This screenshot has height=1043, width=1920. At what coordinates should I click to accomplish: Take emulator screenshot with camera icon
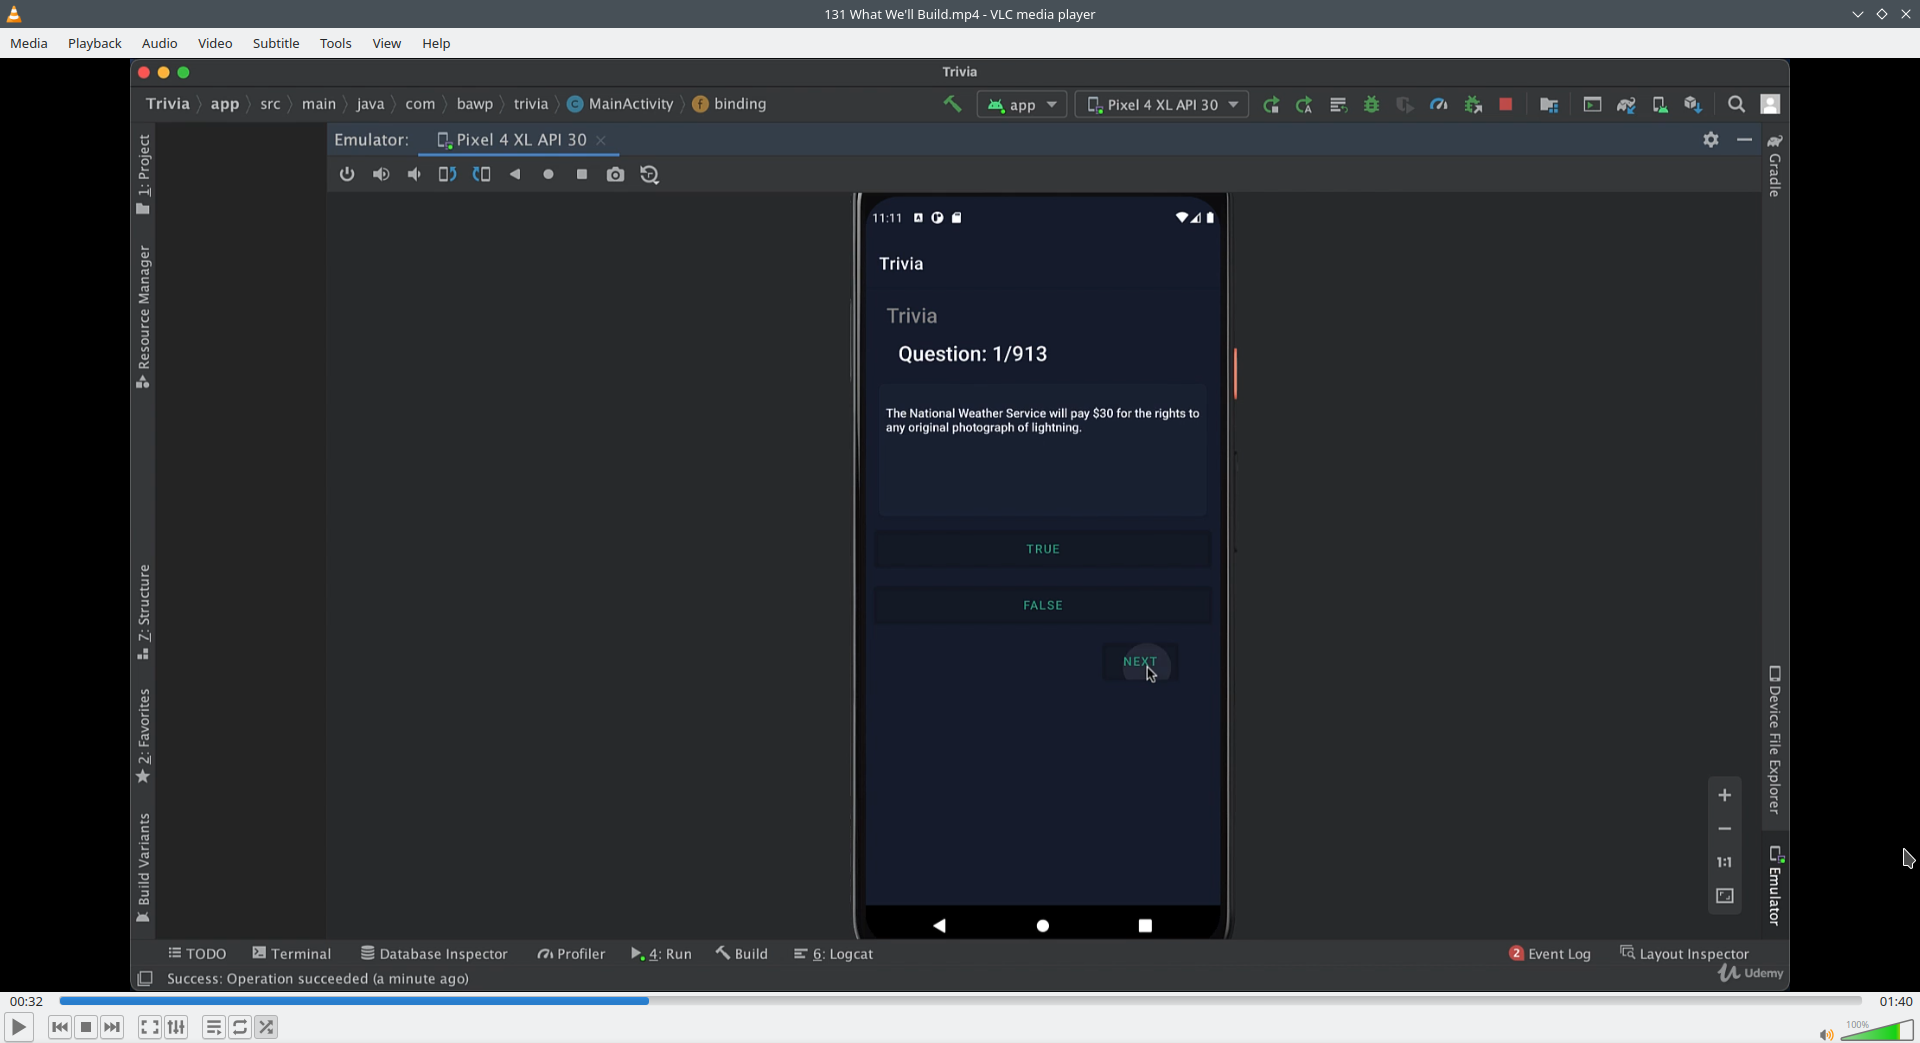click(615, 174)
